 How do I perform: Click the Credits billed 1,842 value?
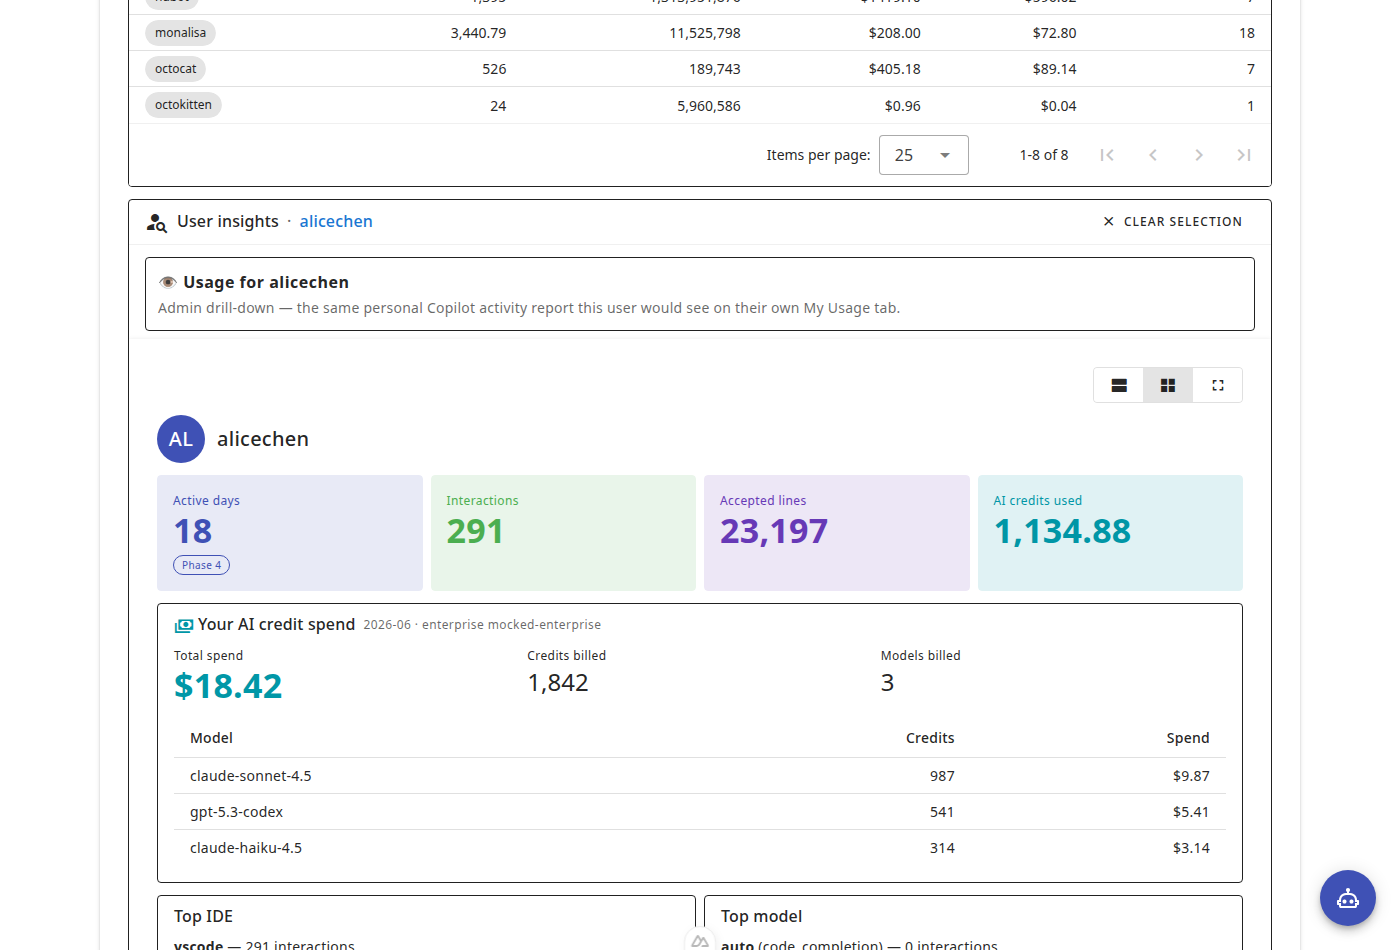pos(558,683)
